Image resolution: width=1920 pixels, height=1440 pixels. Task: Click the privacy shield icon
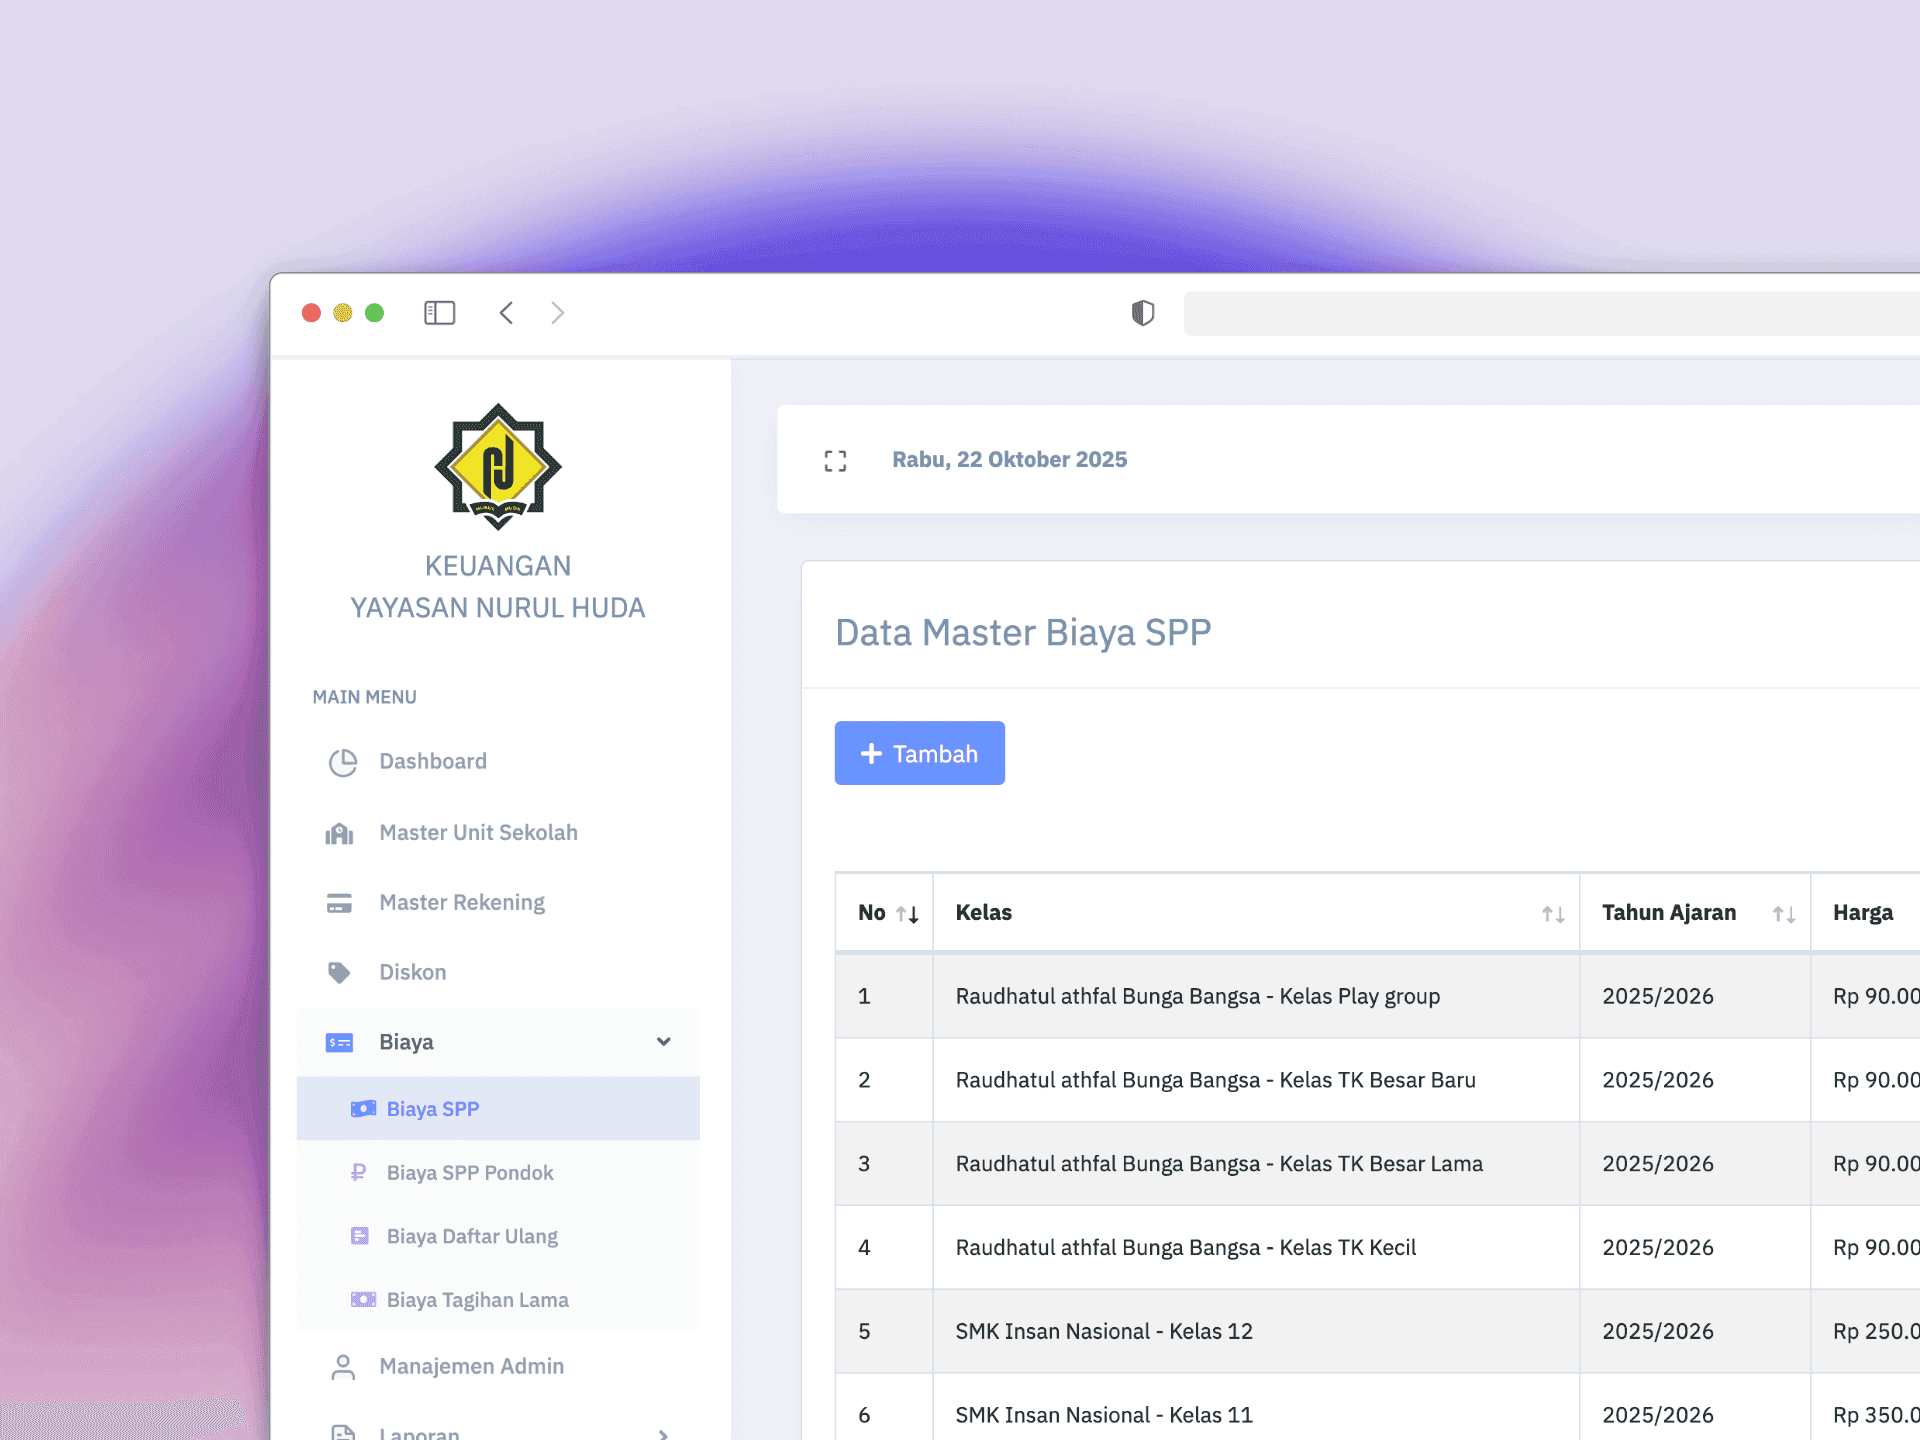click(x=1143, y=313)
